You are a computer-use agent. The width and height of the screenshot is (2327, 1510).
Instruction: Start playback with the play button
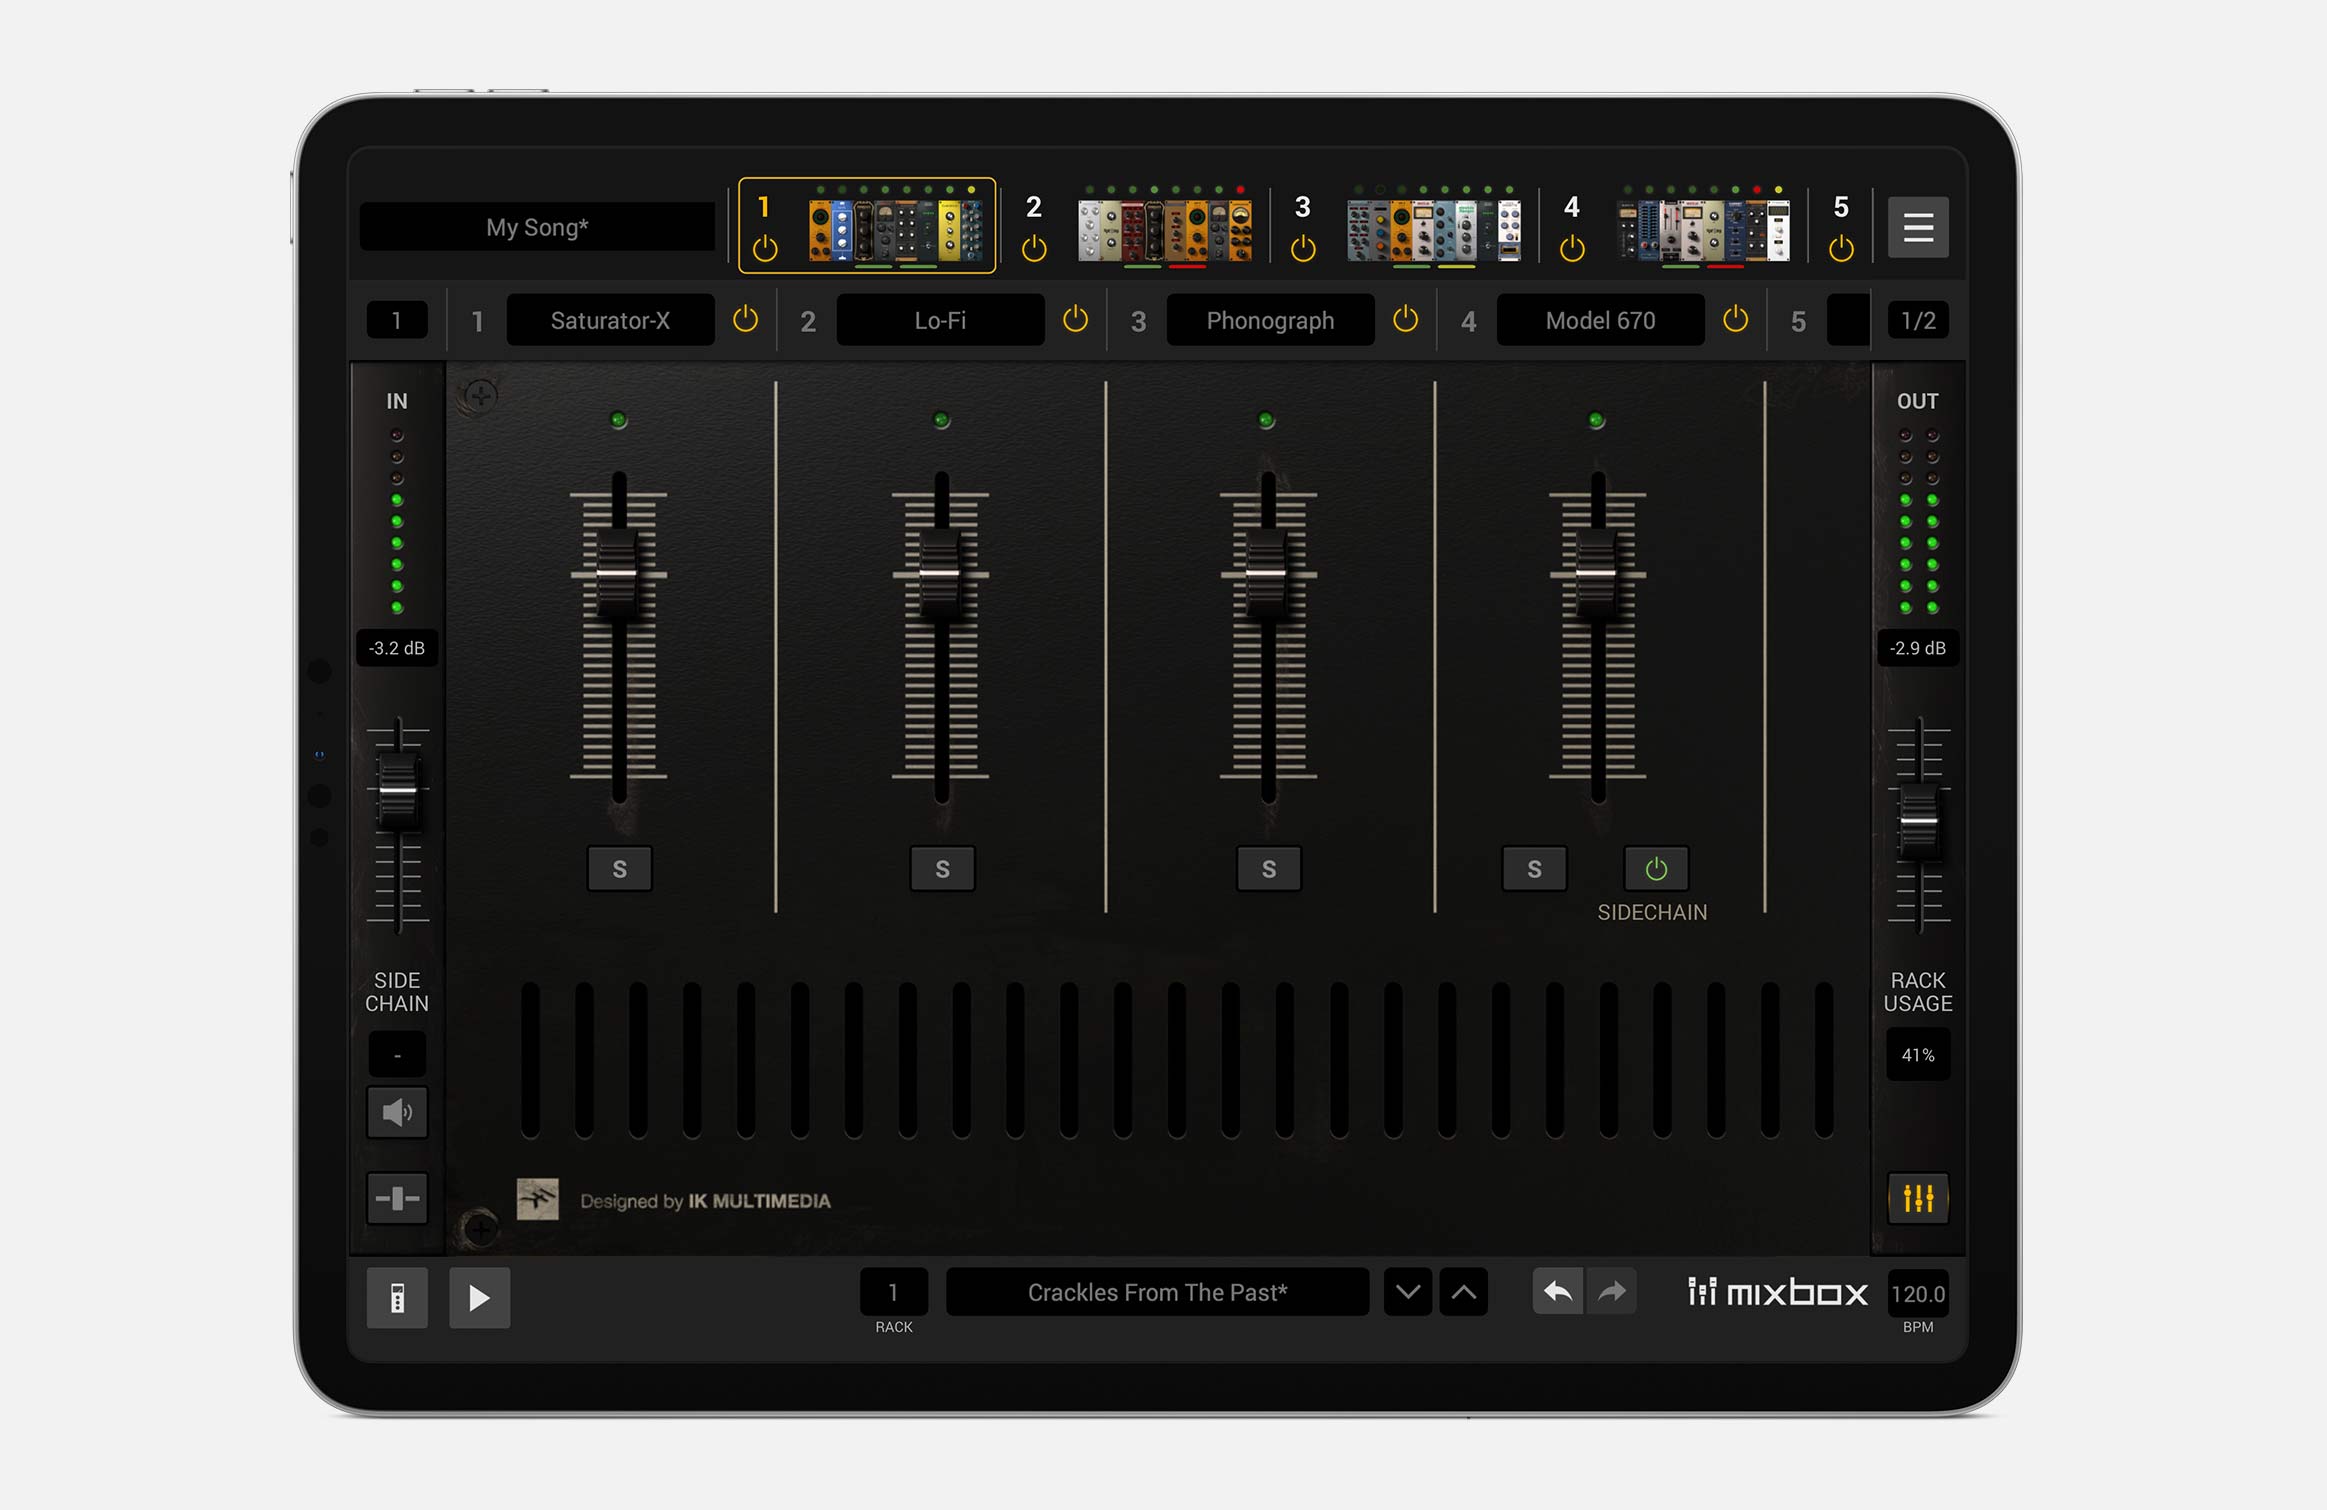coord(479,1298)
